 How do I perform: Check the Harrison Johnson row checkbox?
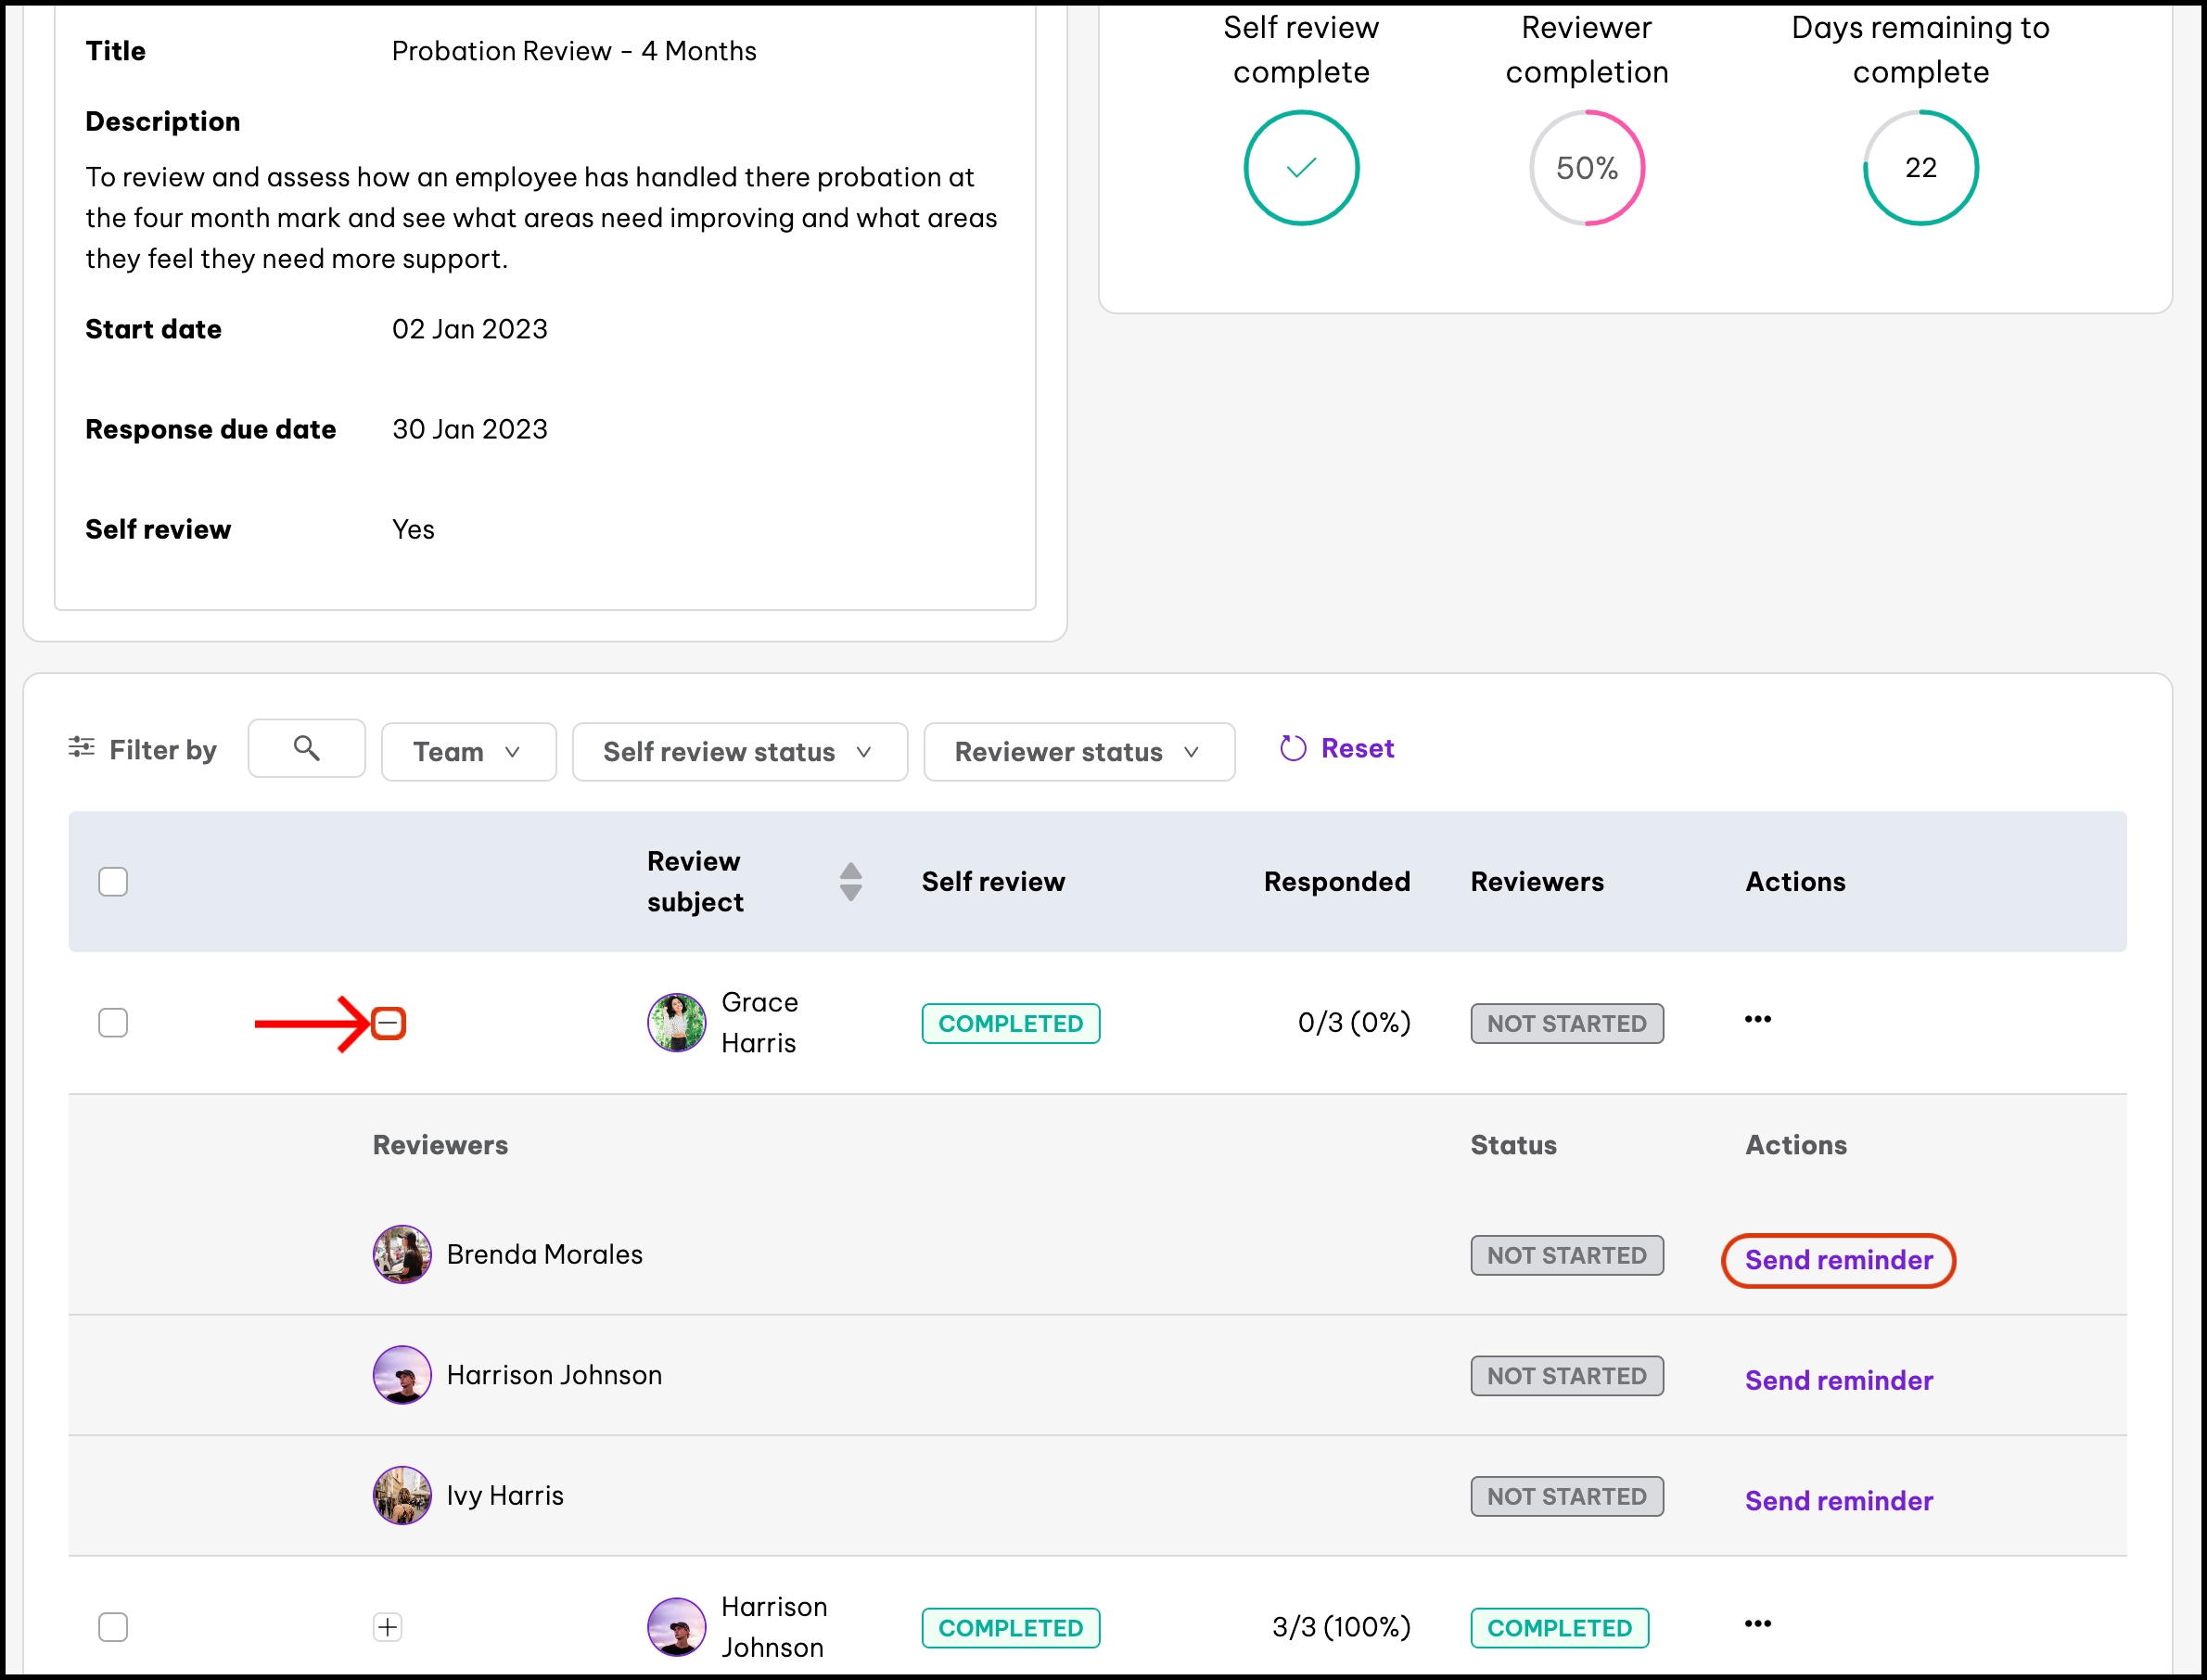(113, 1627)
